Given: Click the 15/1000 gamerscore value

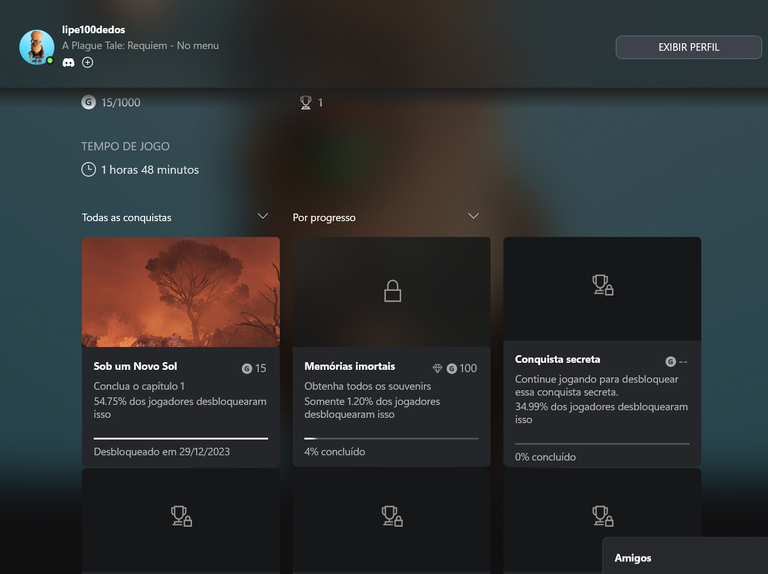Looking at the screenshot, I should click(120, 102).
